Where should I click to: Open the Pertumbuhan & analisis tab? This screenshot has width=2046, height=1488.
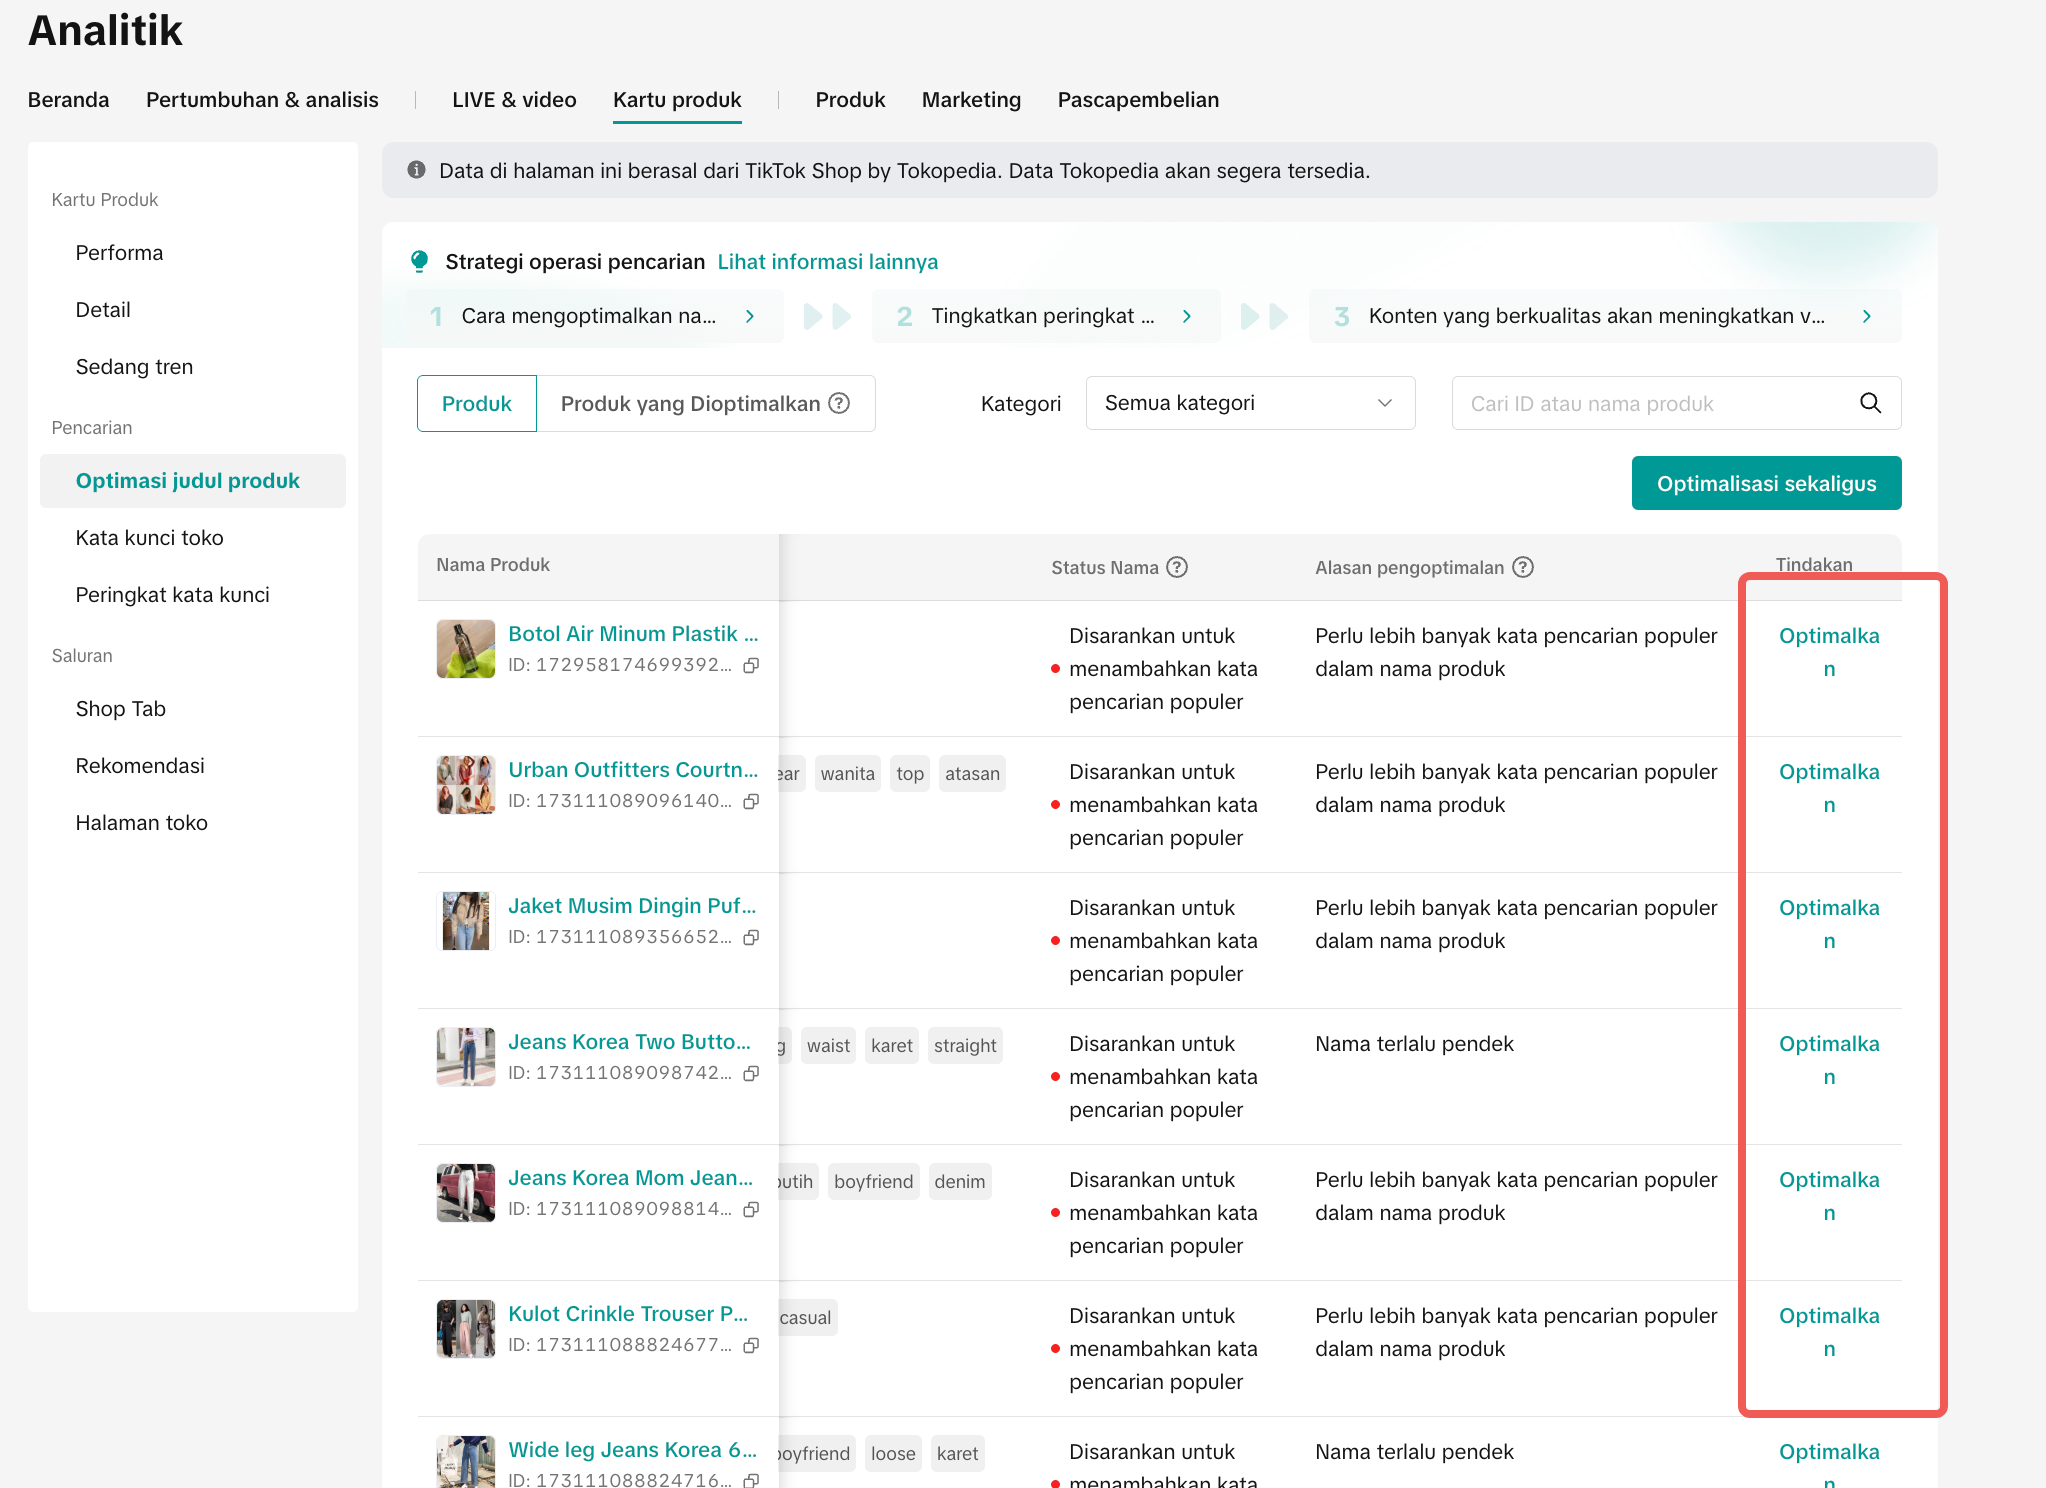pyautogui.click(x=262, y=100)
